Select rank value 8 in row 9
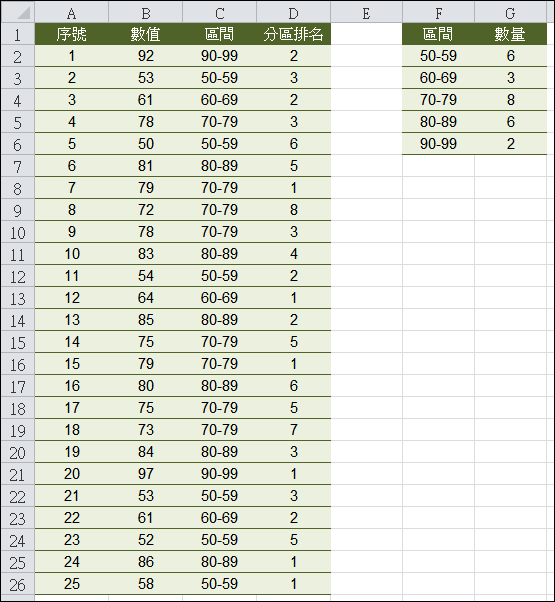Viewport: 555px width, 602px height. (x=293, y=210)
